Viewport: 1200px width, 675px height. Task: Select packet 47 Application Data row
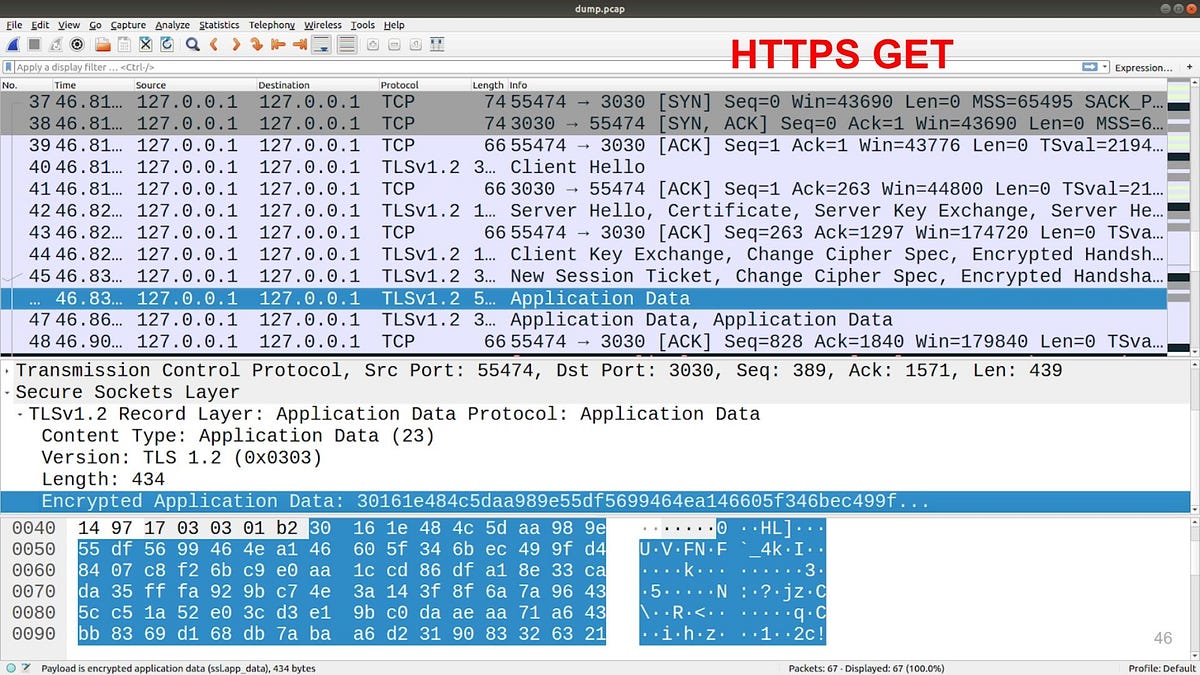pyautogui.click(x=583, y=320)
